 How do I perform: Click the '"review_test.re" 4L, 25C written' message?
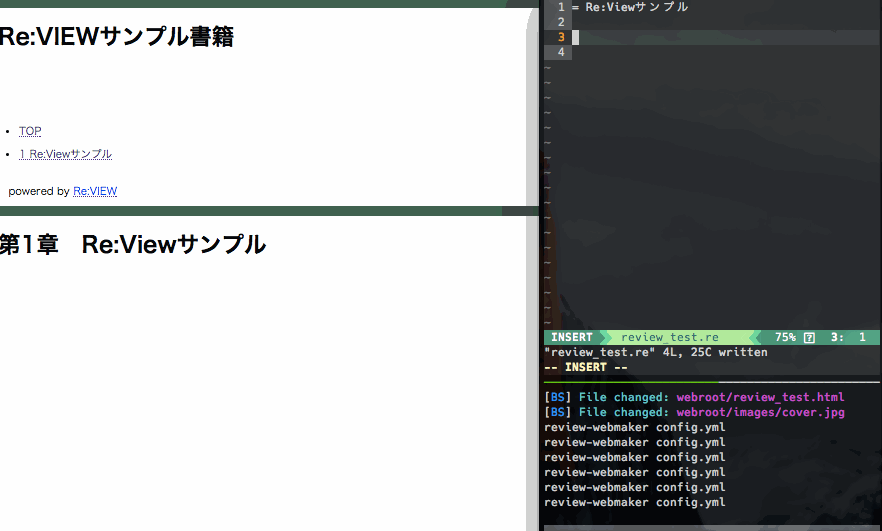(x=656, y=352)
